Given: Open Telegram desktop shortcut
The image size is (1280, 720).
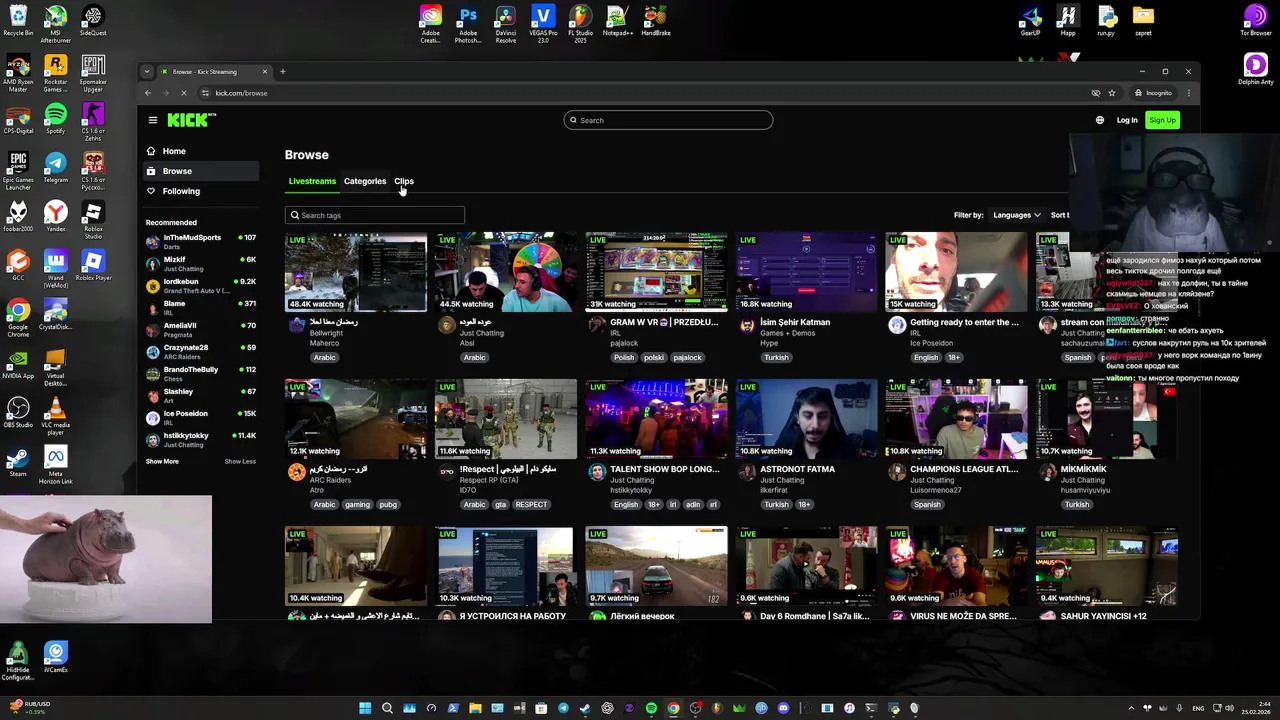Looking at the screenshot, I should click(56, 167).
